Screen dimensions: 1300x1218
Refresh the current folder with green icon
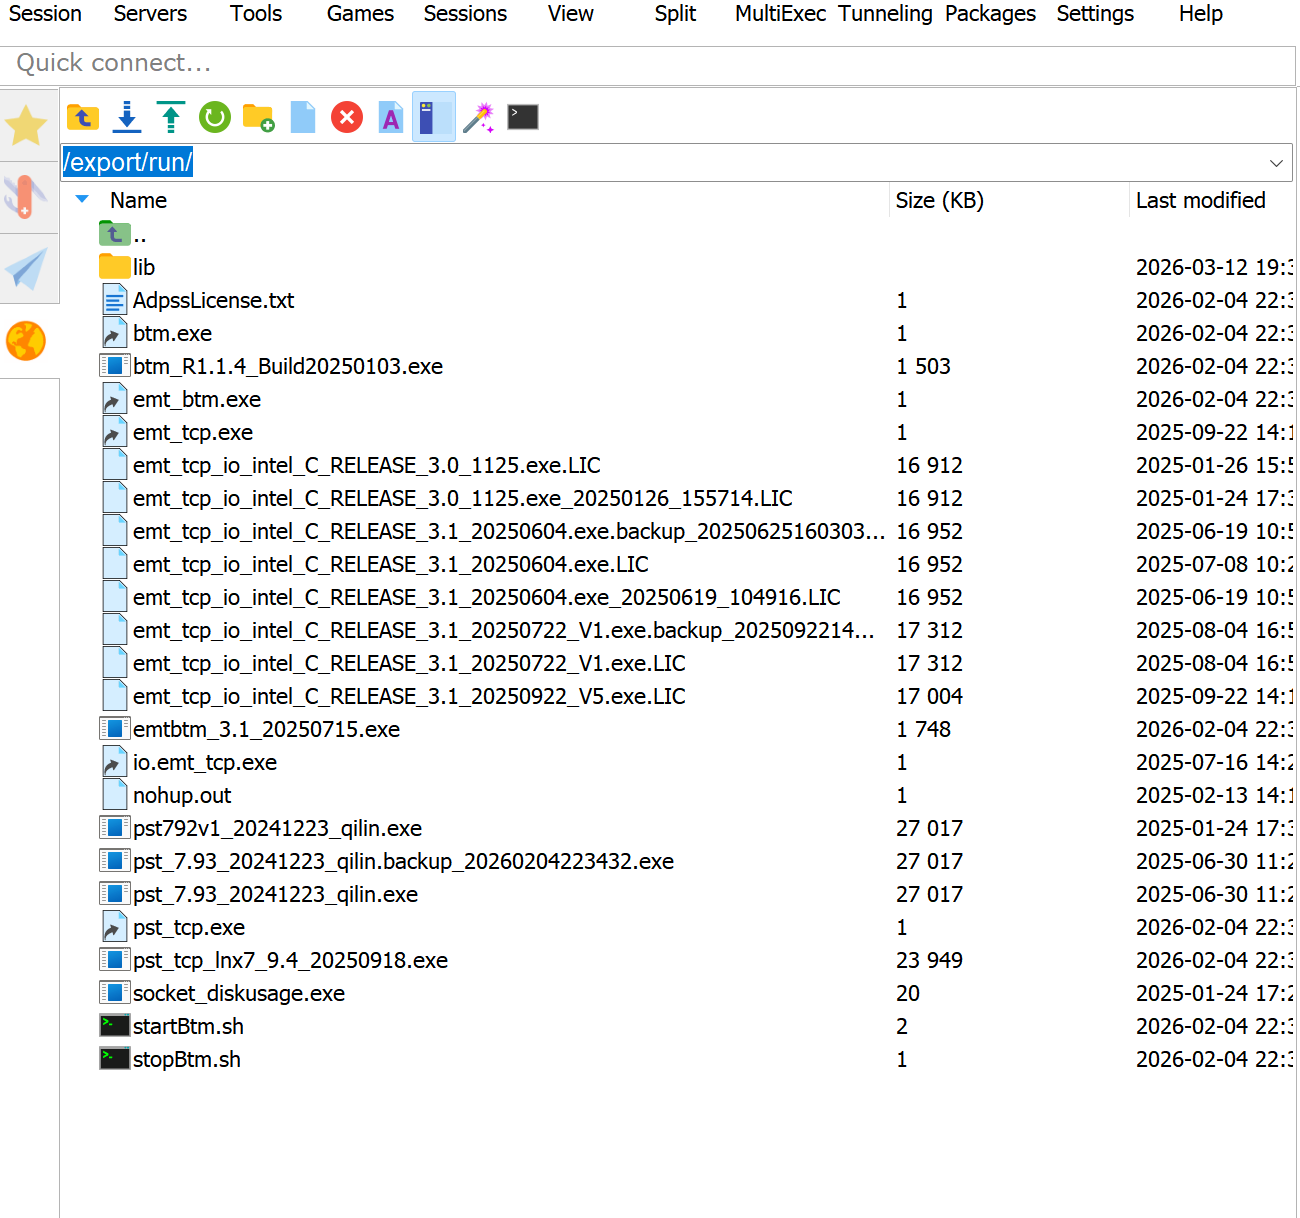(x=215, y=117)
